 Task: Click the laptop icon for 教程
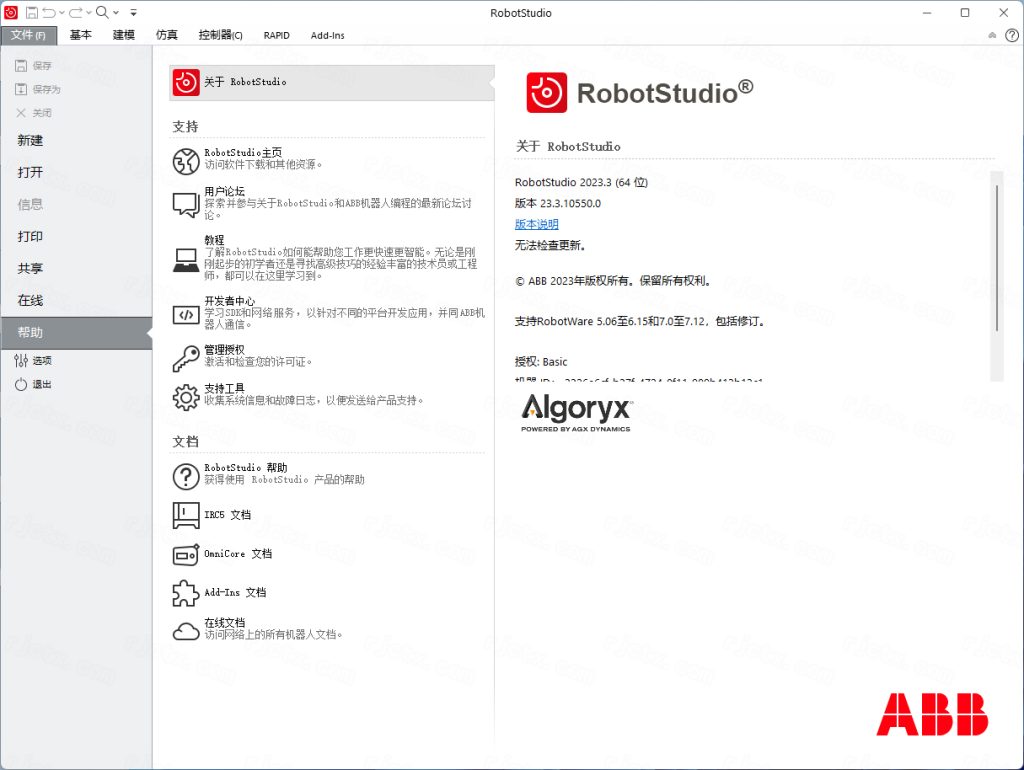185,260
